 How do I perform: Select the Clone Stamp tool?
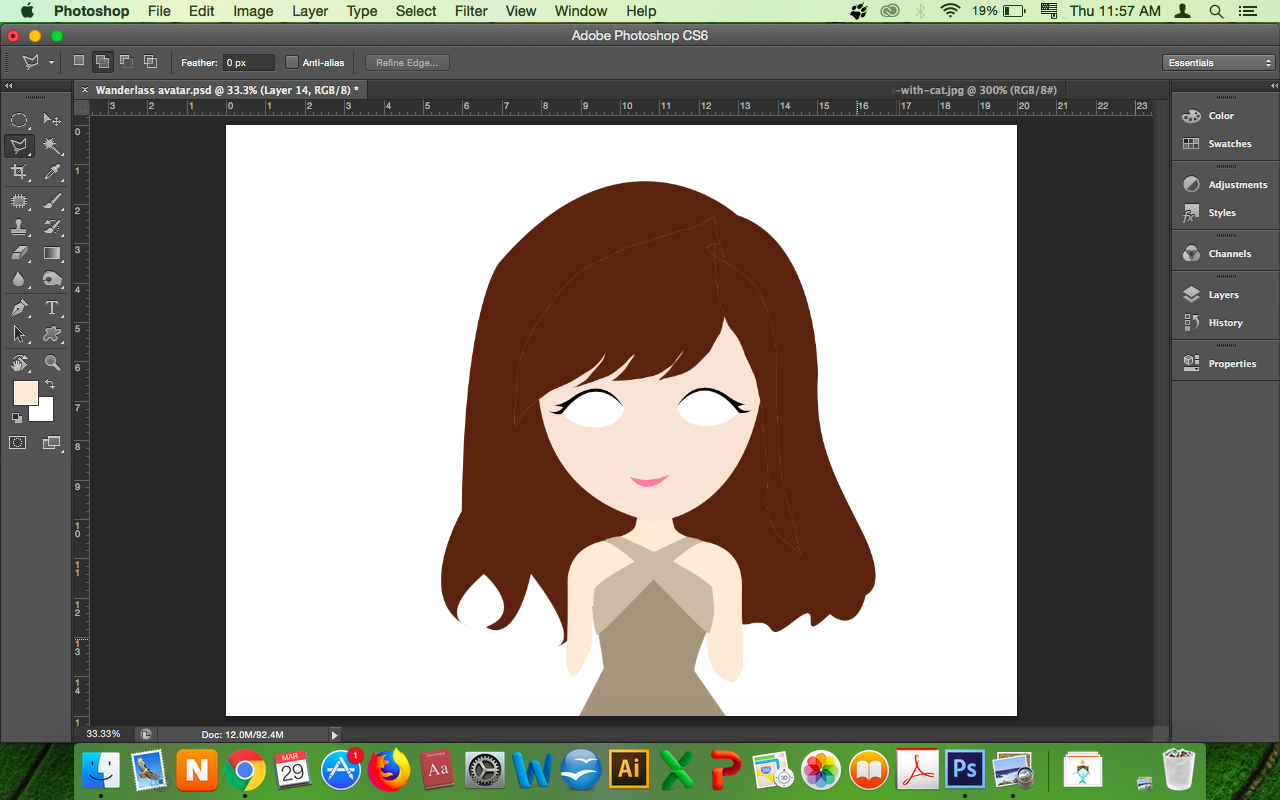[x=19, y=227]
